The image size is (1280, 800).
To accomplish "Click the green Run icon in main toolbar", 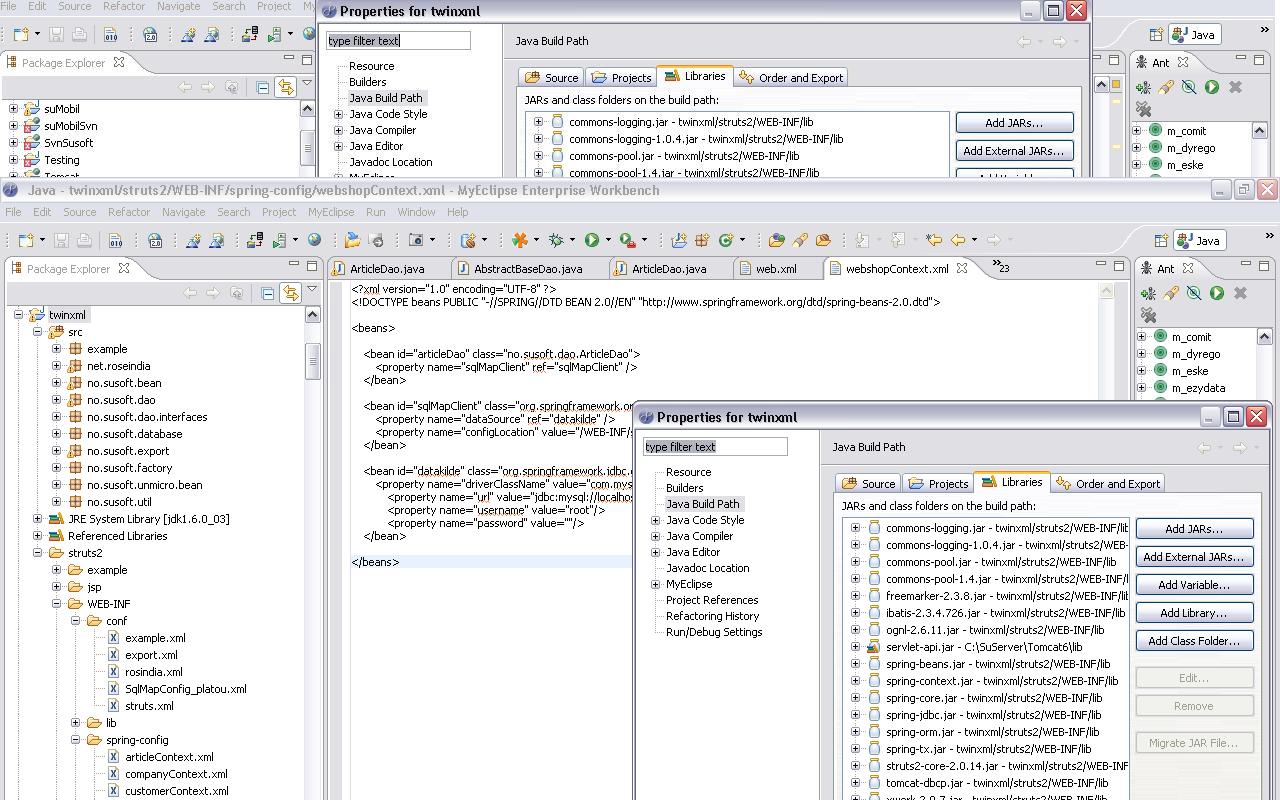I will point(592,240).
